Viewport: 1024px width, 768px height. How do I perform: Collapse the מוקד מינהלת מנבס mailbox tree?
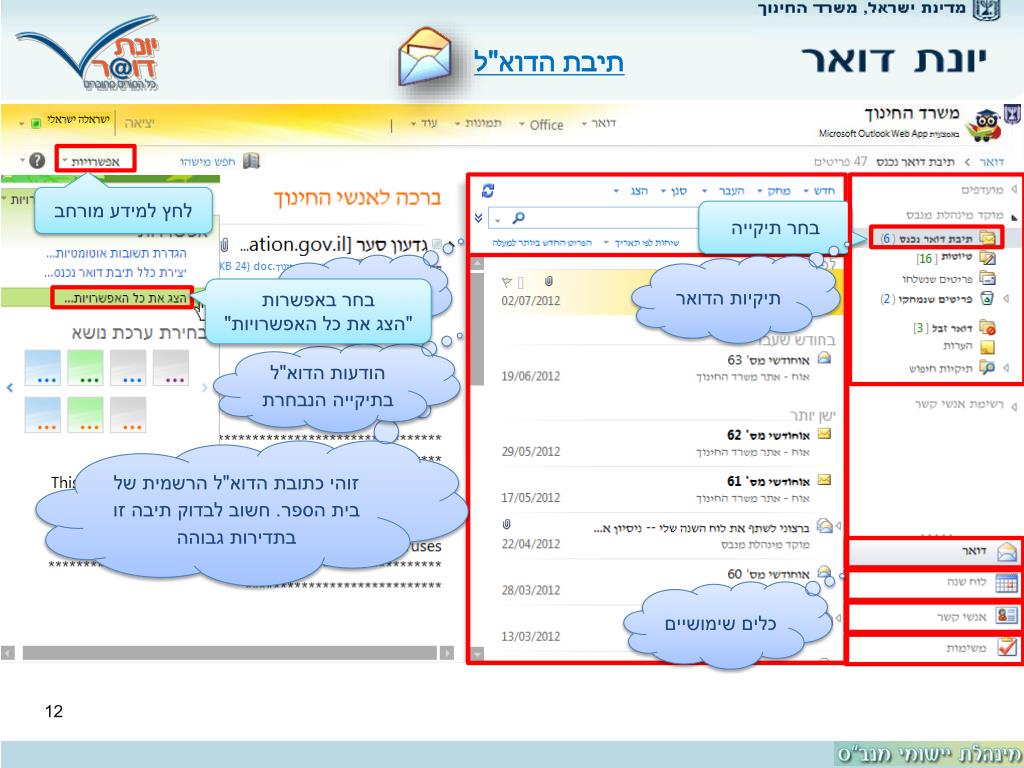pyautogui.click(x=1014, y=216)
